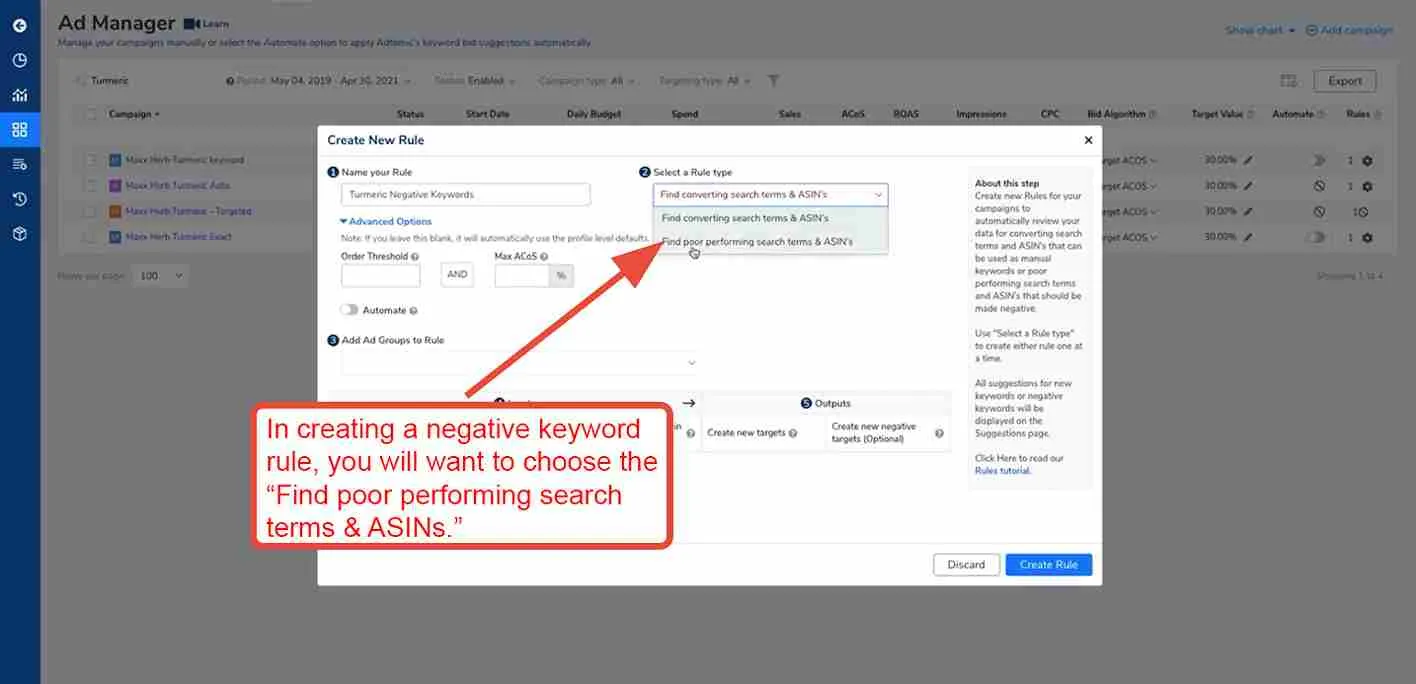
Task: Click the product box icon in sidebar
Action: [x=20, y=233]
